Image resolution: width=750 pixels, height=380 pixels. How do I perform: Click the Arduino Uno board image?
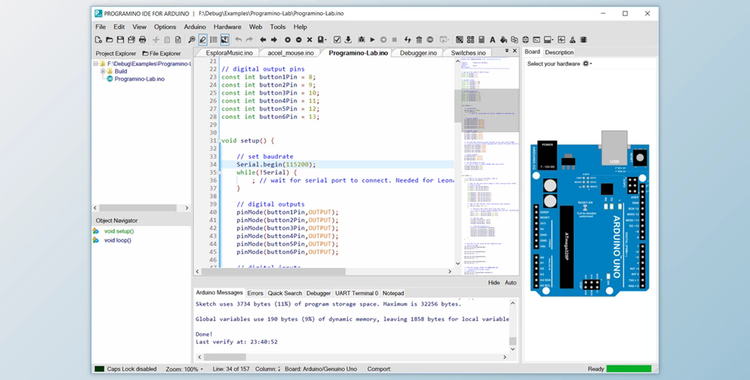[590, 213]
